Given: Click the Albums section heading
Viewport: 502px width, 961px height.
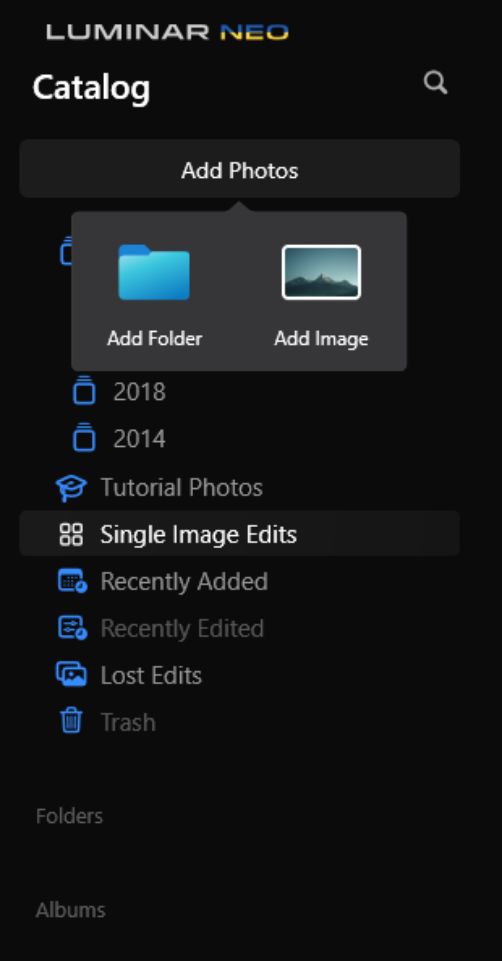Looking at the screenshot, I should point(70,910).
